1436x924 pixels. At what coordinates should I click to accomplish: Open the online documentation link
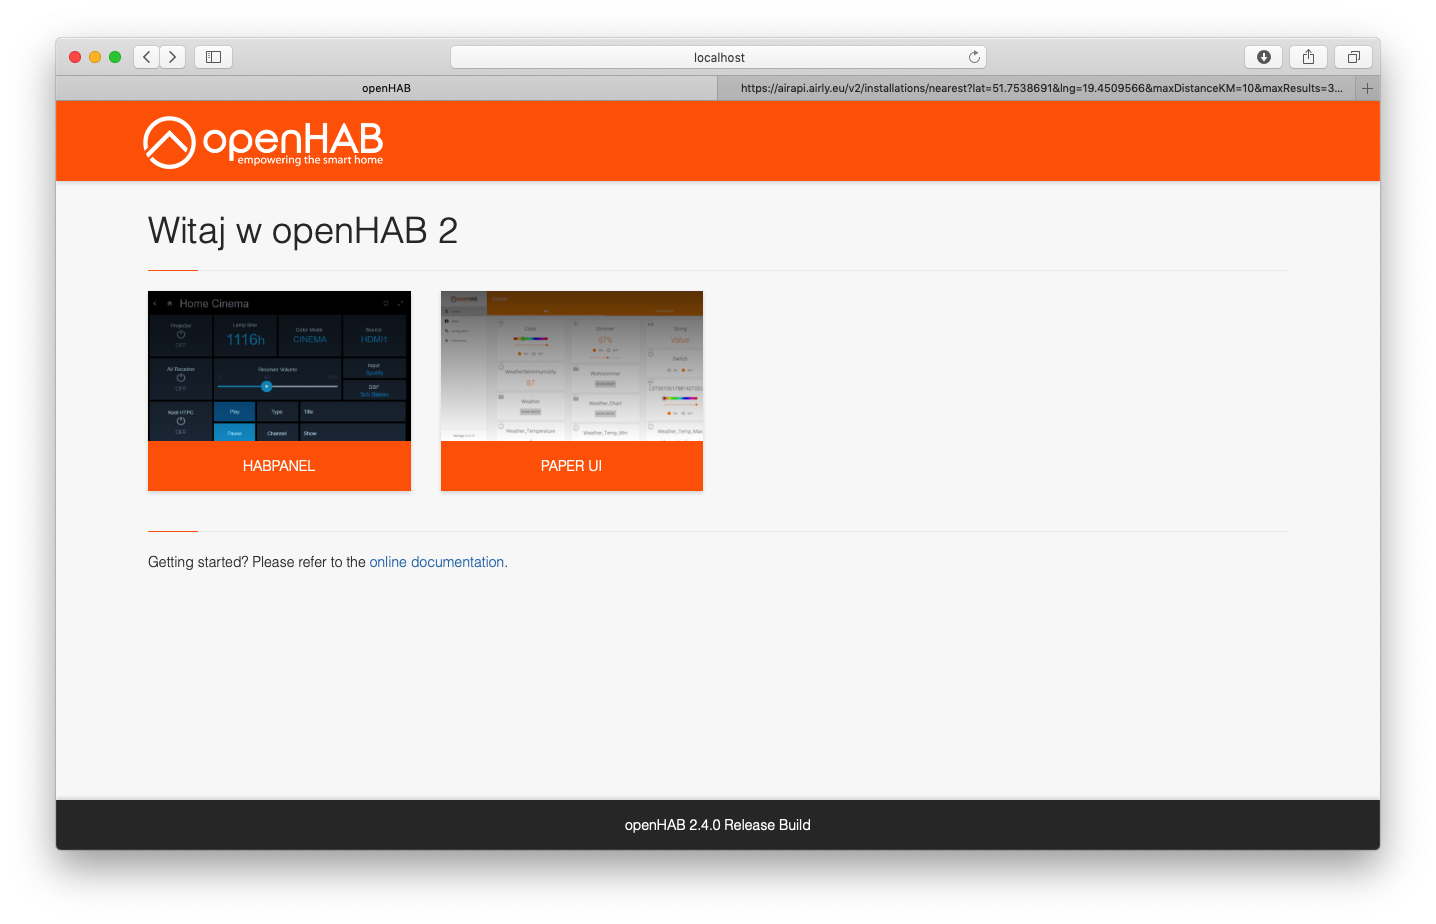point(437,562)
